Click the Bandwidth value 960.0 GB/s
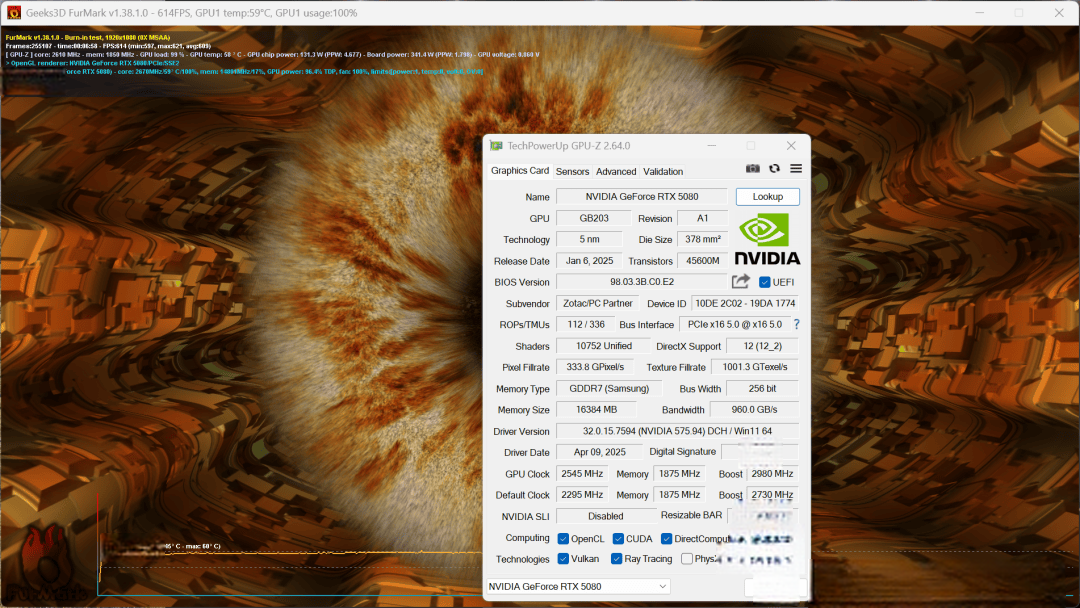Image resolution: width=1080 pixels, height=608 pixels. tap(754, 409)
